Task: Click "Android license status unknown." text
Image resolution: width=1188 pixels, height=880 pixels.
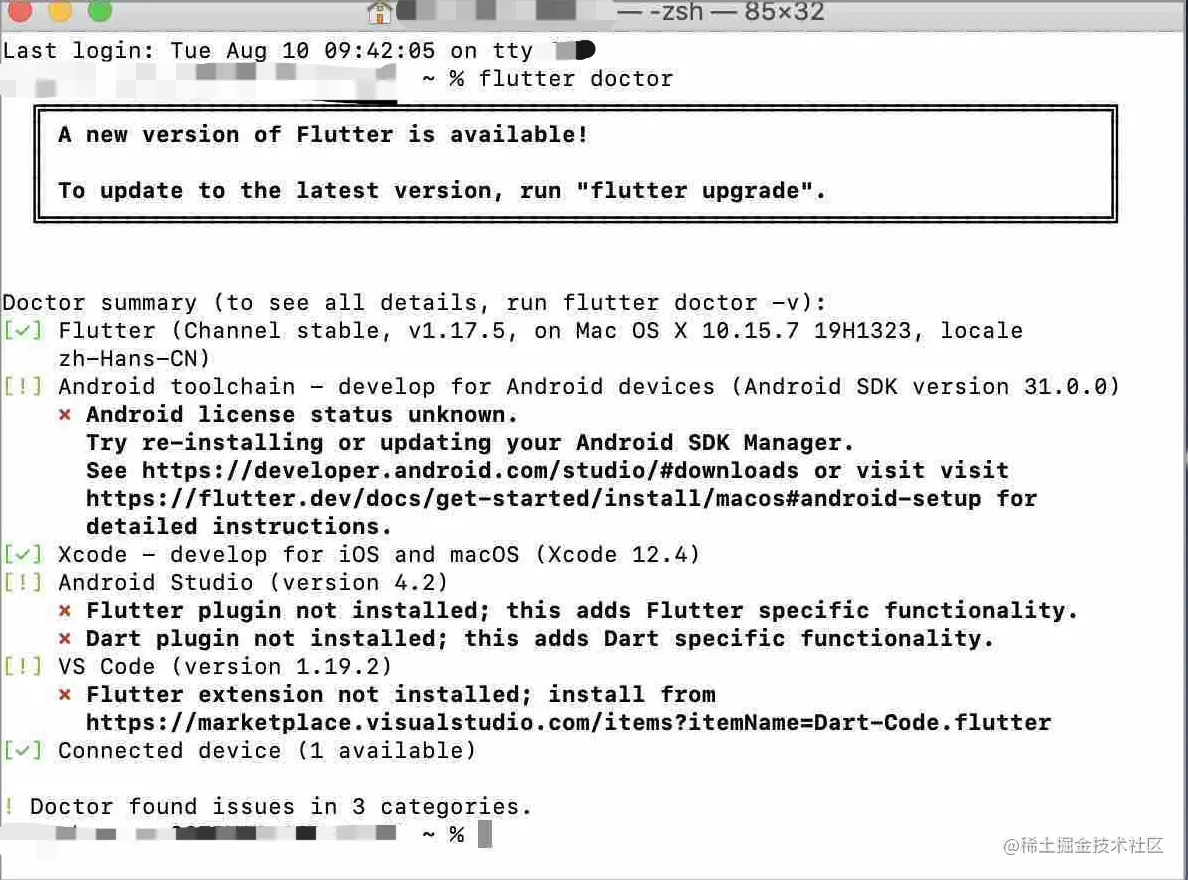Action: tap(302, 415)
